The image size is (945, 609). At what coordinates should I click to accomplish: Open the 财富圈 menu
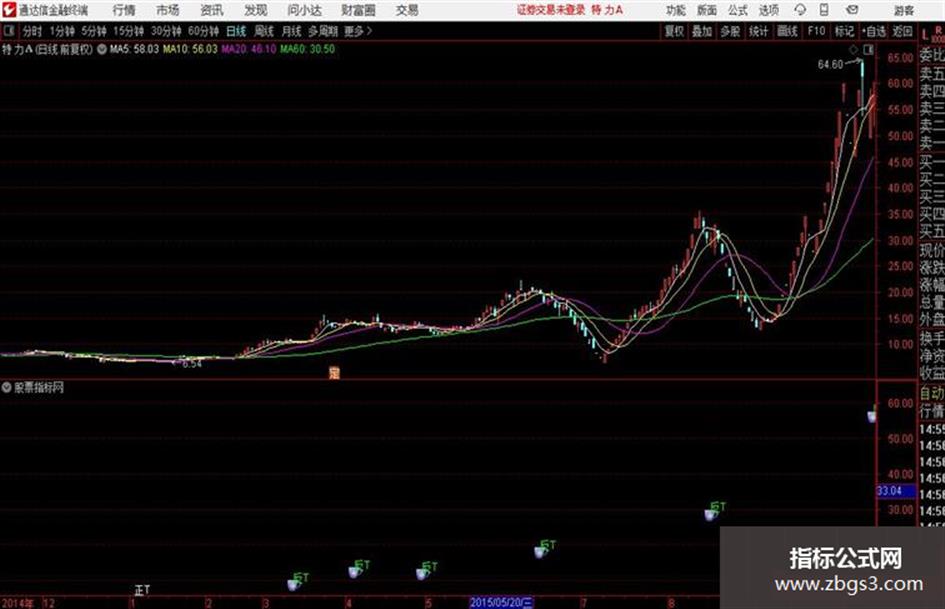[358, 10]
